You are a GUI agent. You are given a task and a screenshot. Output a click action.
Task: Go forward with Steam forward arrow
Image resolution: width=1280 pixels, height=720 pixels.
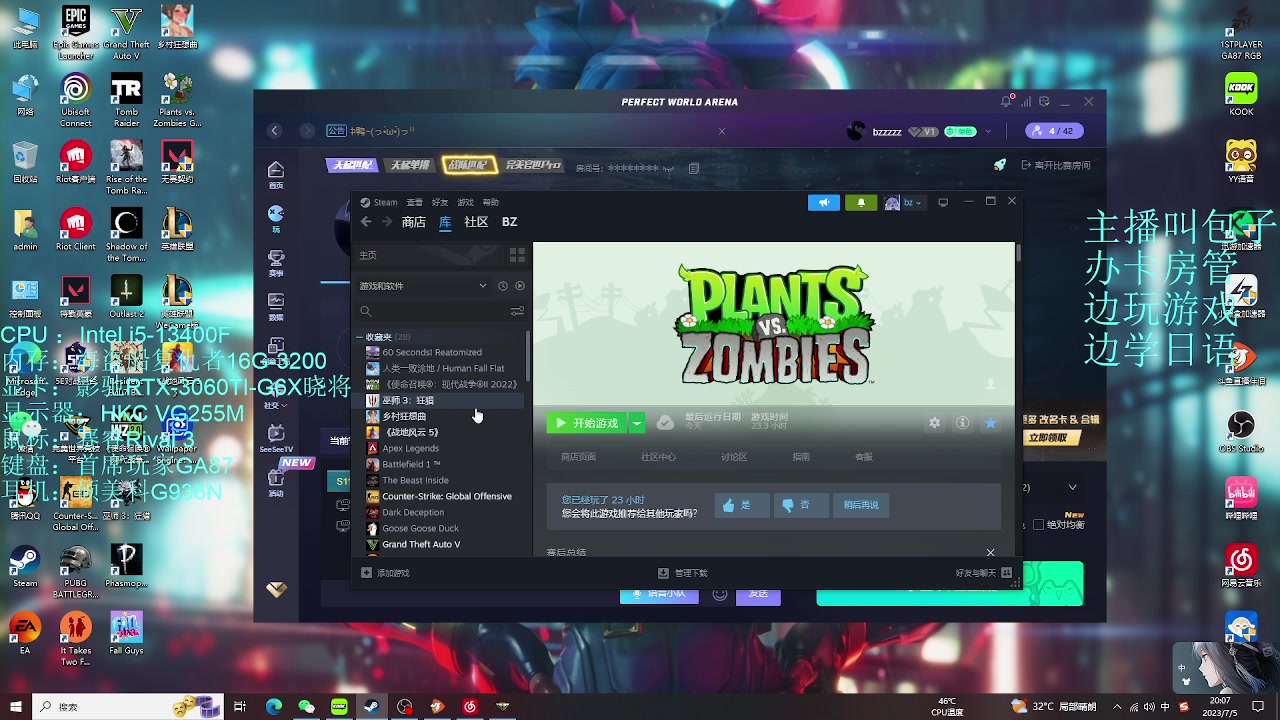pyautogui.click(x=388, y=222)
